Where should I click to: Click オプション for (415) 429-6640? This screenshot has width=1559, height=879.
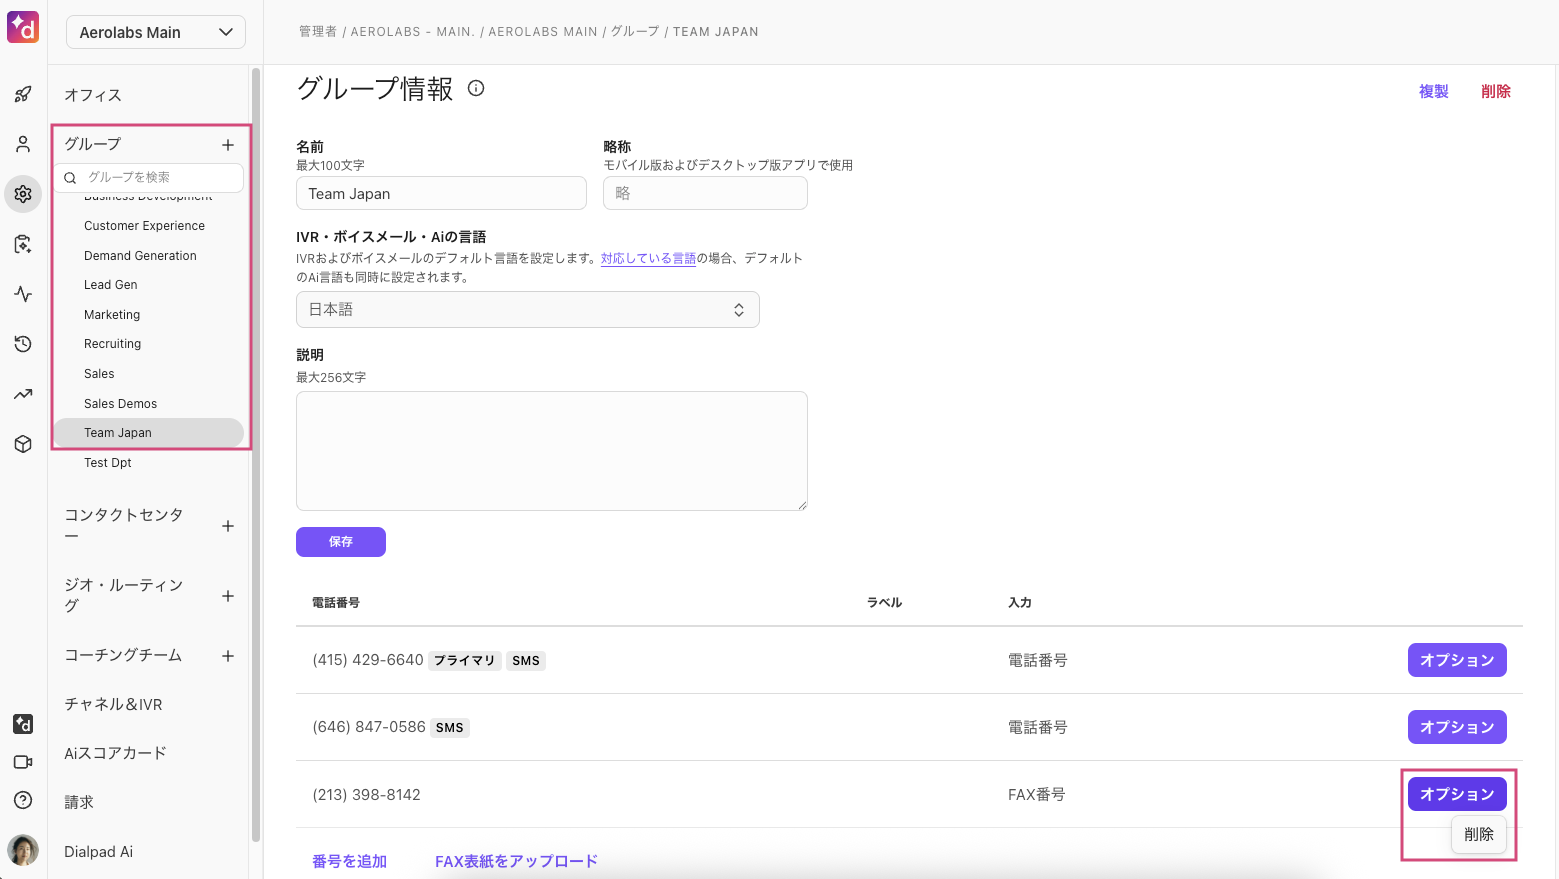(1456, 660)
